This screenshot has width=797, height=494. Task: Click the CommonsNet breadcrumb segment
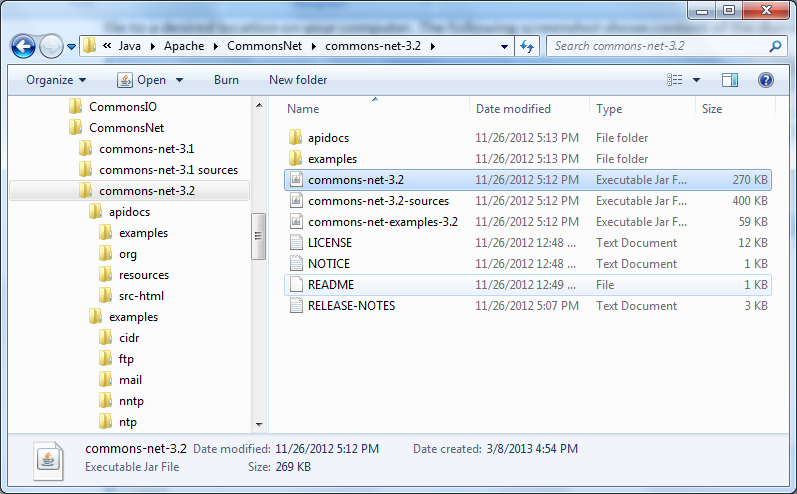(x=264, y=46)
